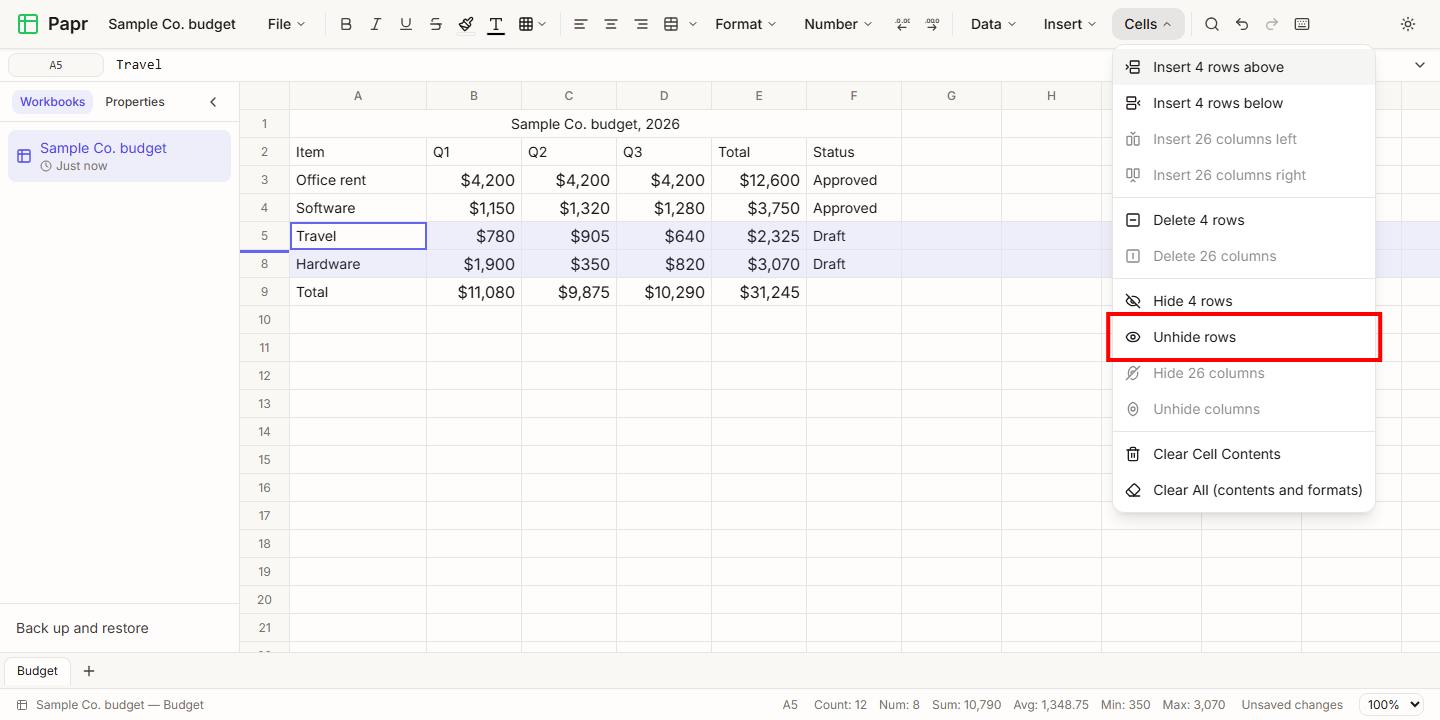
Task: Select Unhide rows in Cells menu
Action: point(1244,337)
